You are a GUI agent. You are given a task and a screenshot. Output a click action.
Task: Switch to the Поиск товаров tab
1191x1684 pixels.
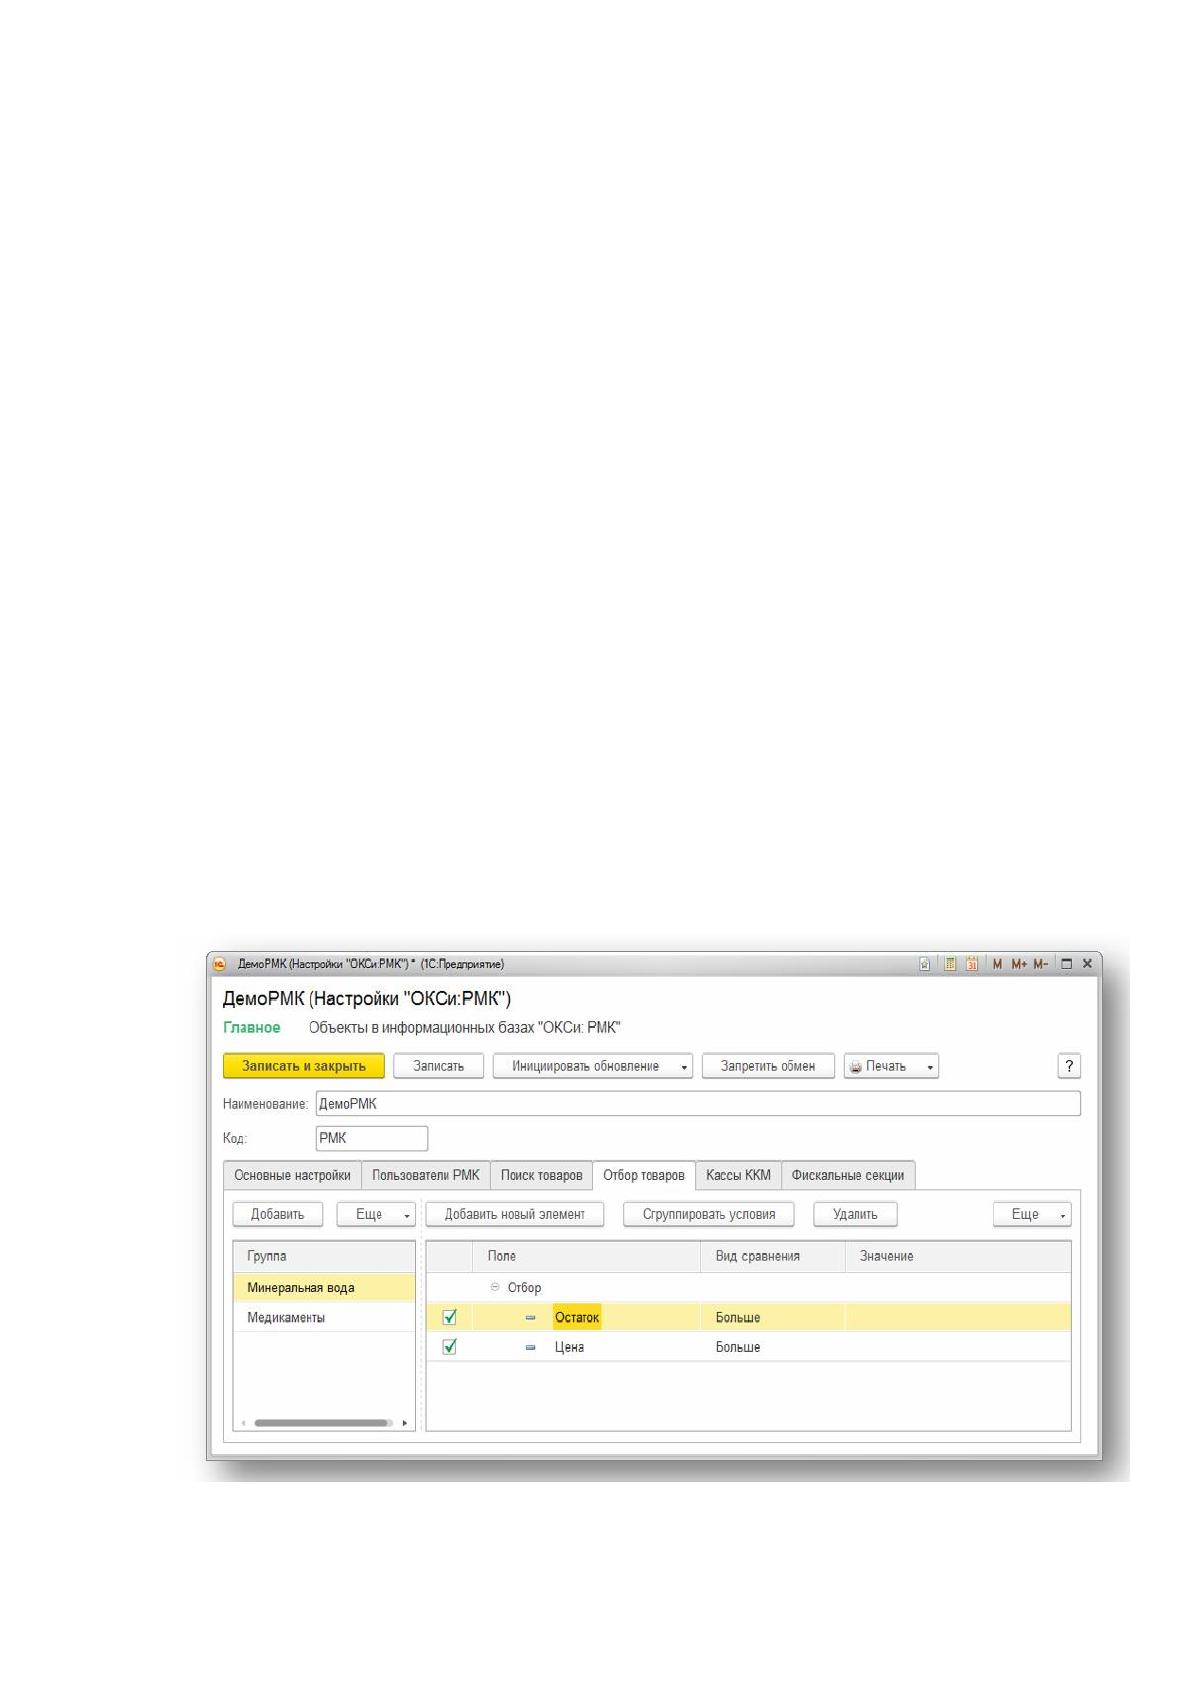click(541, 1175)
